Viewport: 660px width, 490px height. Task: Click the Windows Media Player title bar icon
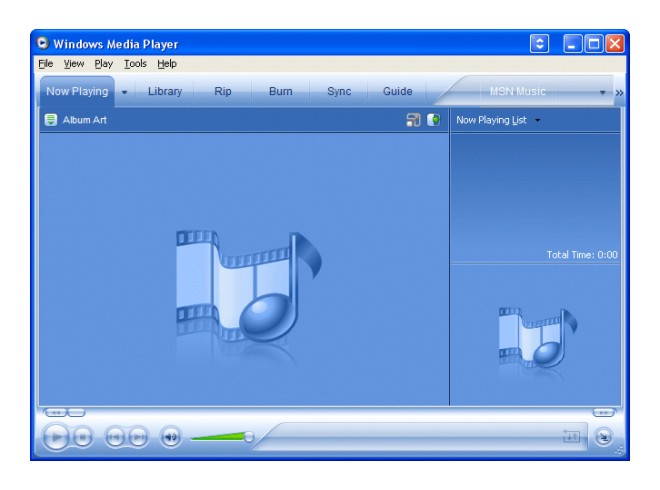click(x=42, y=43)
